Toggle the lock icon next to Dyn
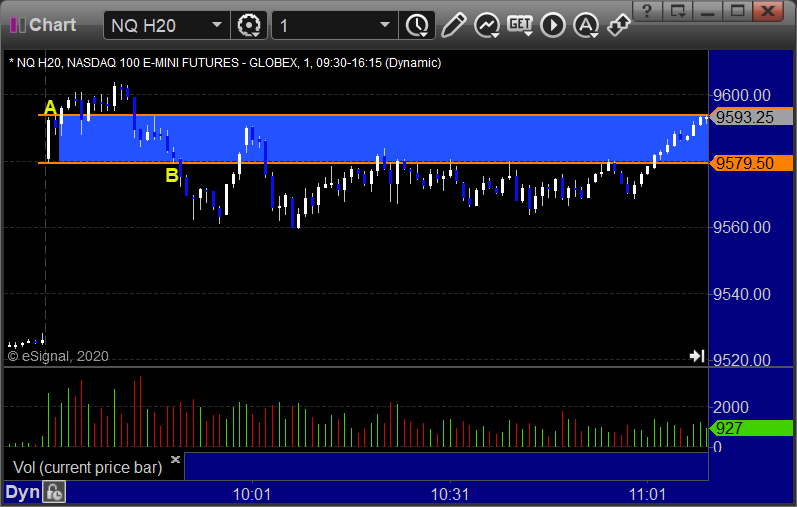797x507 pixels. pyautogui.click(x=54, y=492)
